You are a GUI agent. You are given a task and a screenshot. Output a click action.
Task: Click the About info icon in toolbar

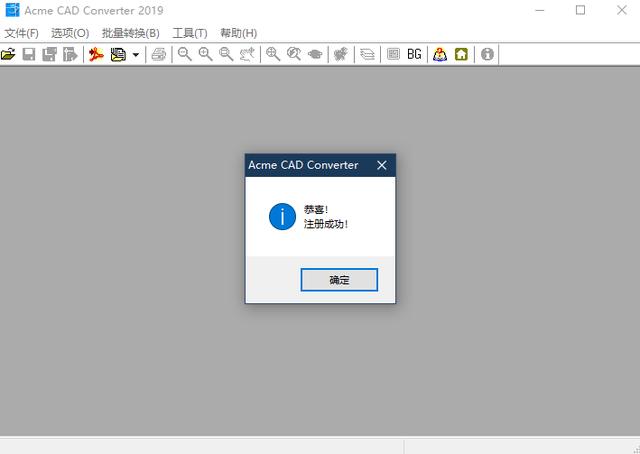click(x=487, y=54)
